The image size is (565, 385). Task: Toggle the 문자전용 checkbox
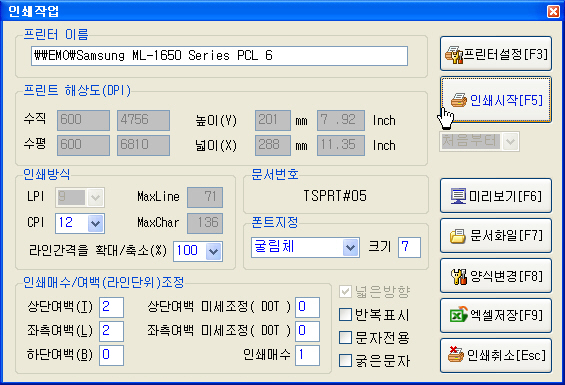[x=346, y=338]
